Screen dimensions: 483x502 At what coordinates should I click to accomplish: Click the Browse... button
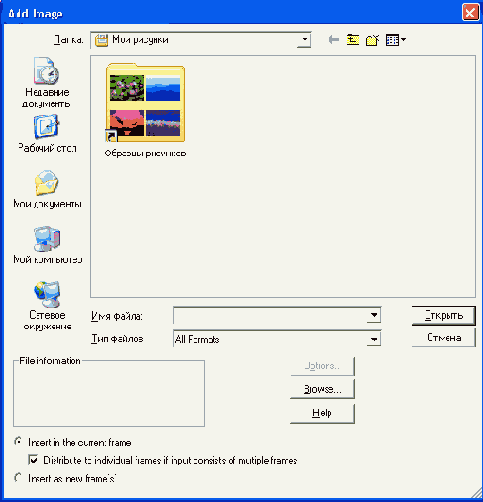tap(322, 389)
